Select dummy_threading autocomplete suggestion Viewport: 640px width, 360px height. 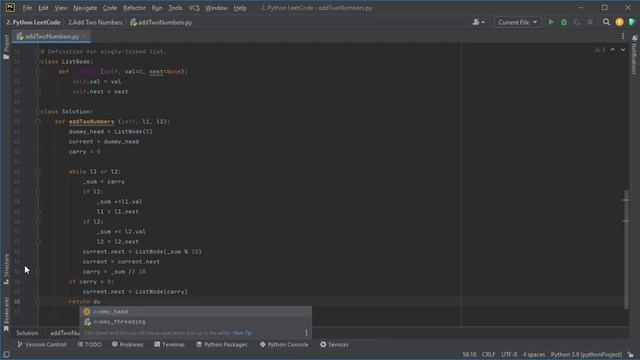(x=196, y=322)
